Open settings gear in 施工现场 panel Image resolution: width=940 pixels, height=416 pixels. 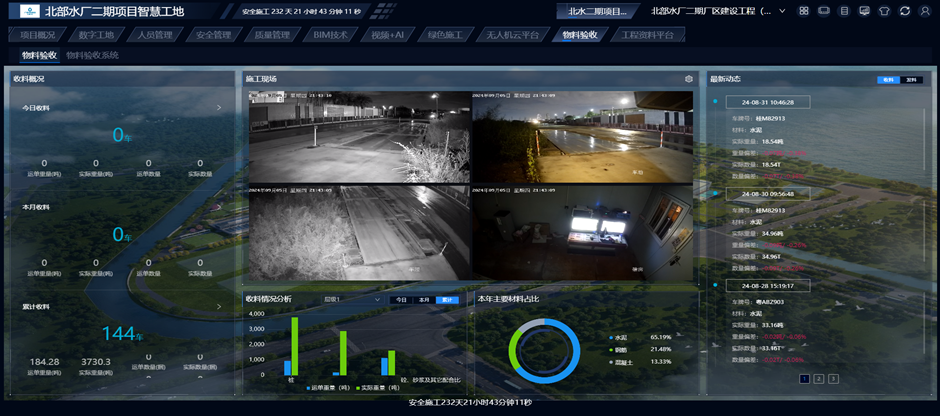pos(688,79)
